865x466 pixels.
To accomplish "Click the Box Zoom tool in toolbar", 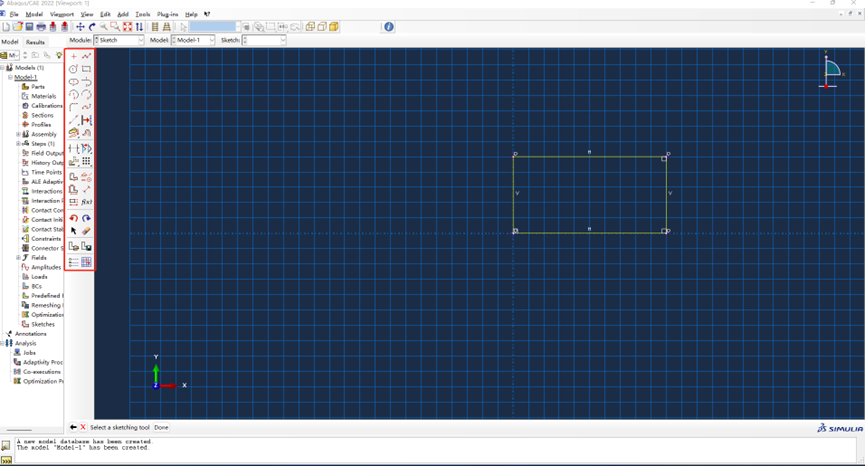I will (x=115, y=26).
